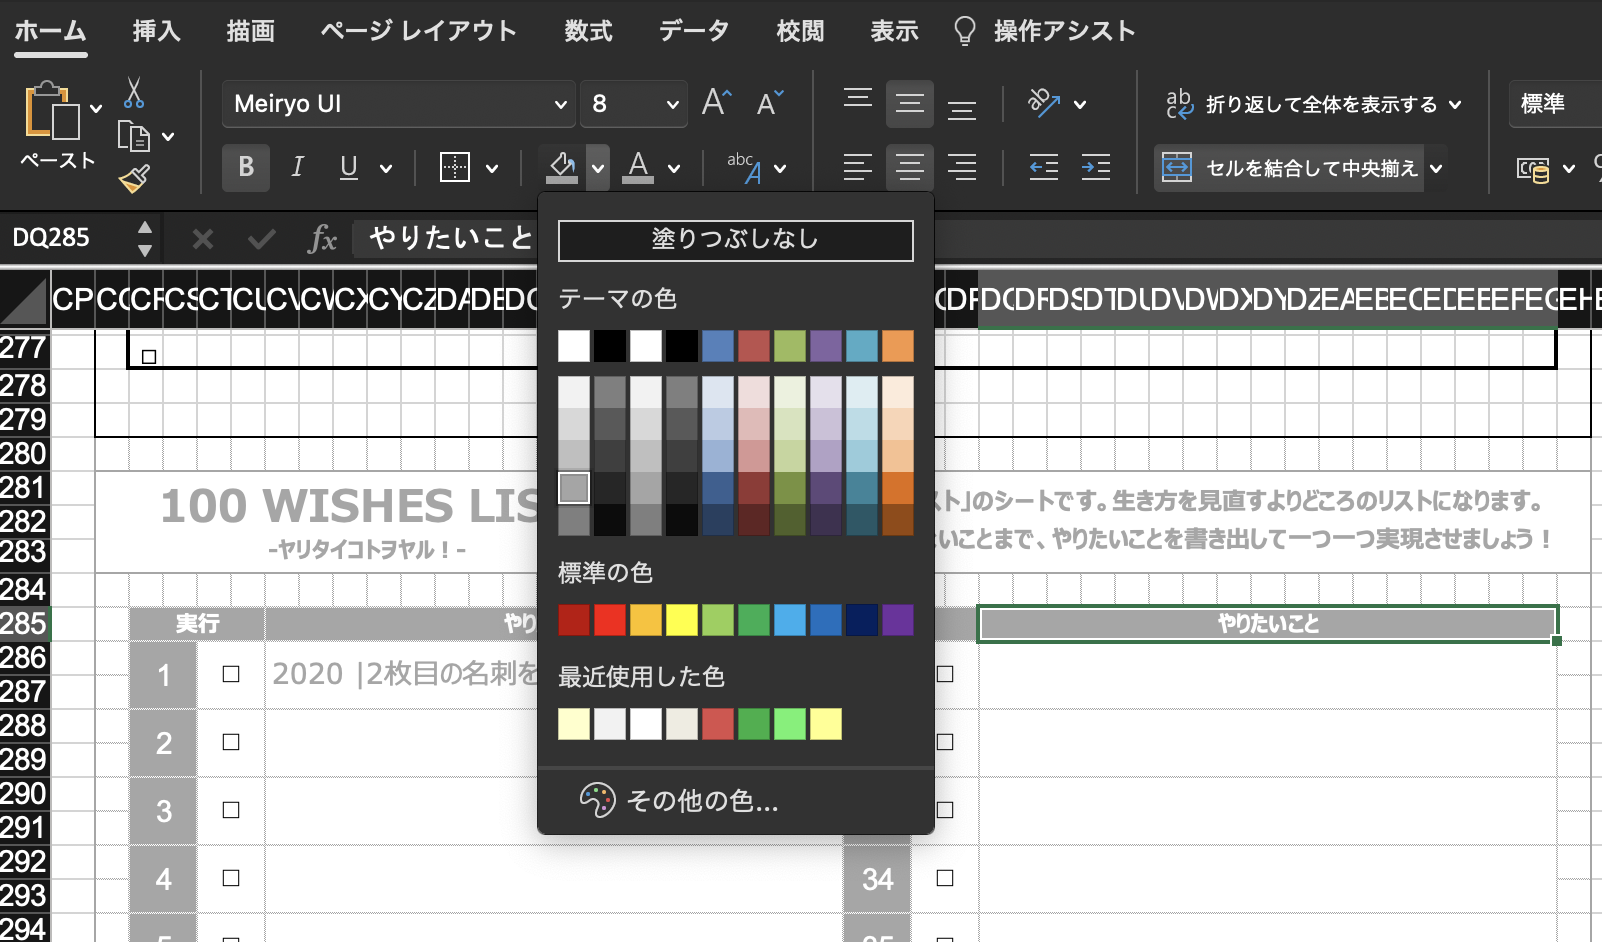This screenshot has height=942, width=1602.
Task: Toggle italic formatting
Action: (x=297, y=167)
